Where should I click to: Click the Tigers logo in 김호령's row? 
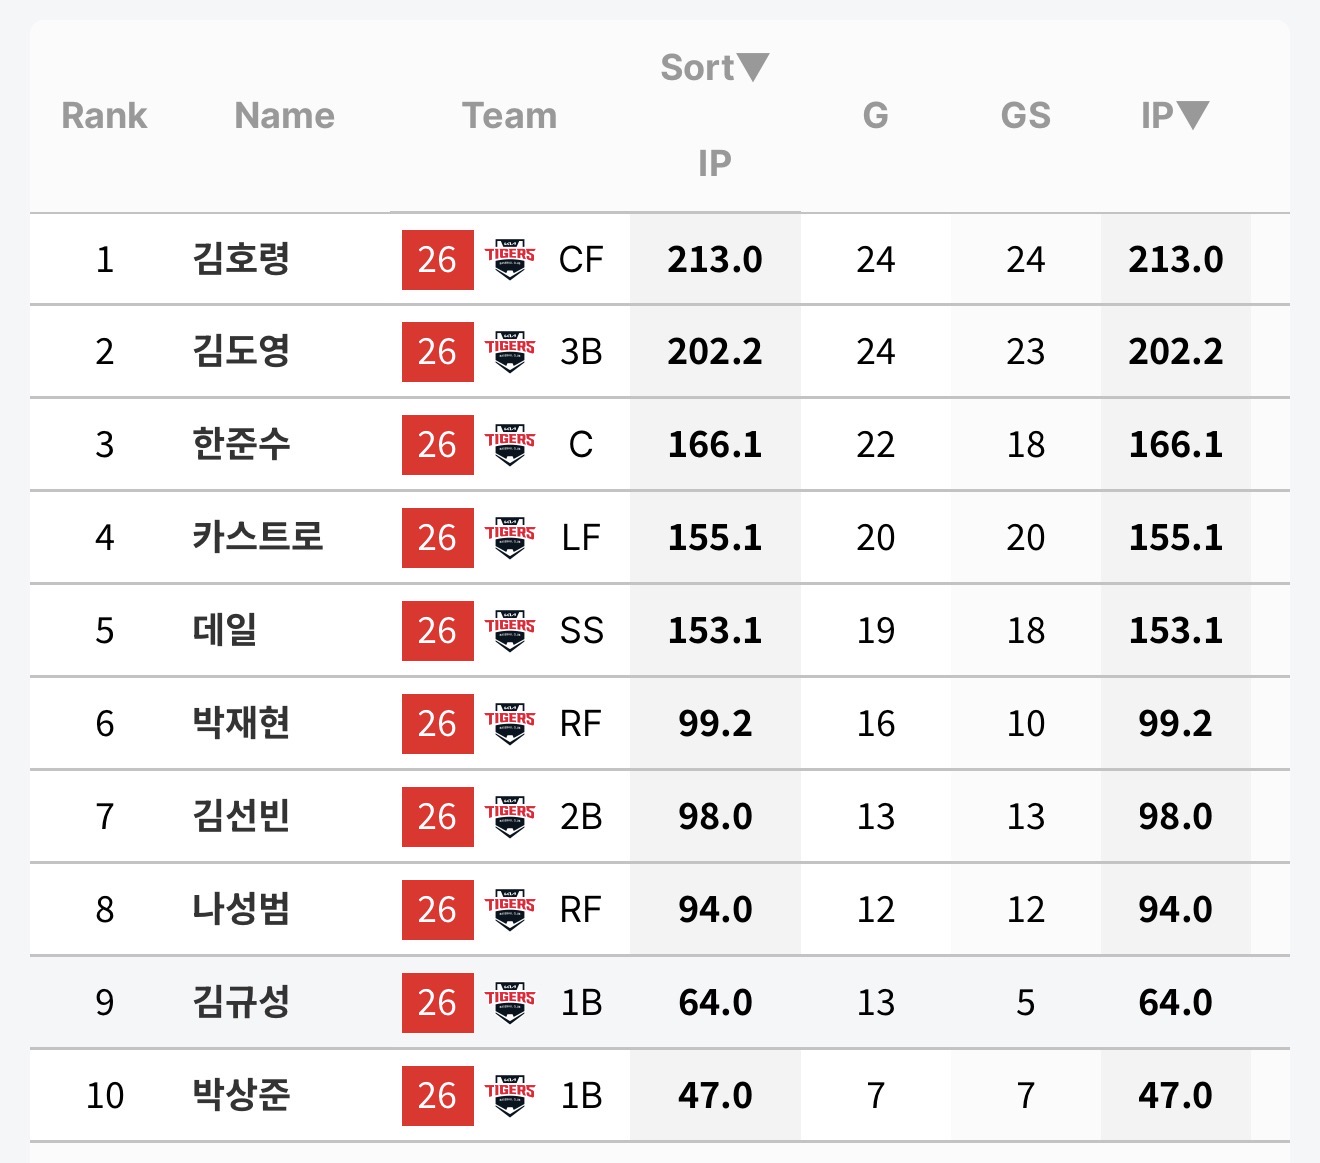click(510, 259)
